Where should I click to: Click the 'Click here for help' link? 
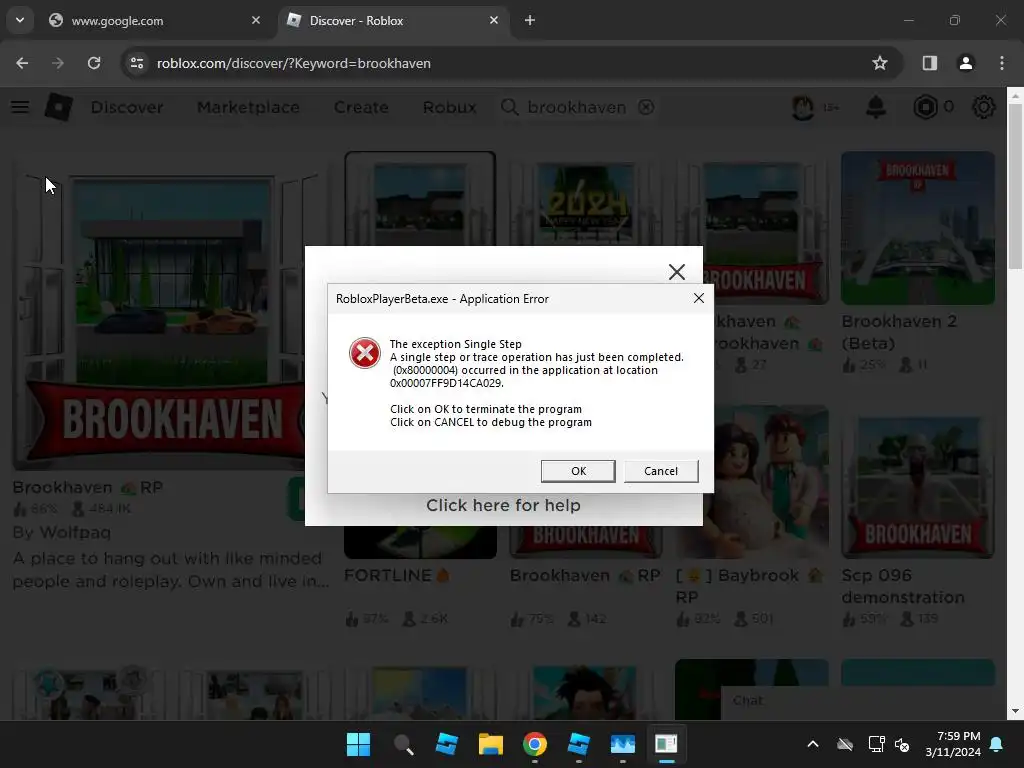pyautogui.click(x=503, y=505)
